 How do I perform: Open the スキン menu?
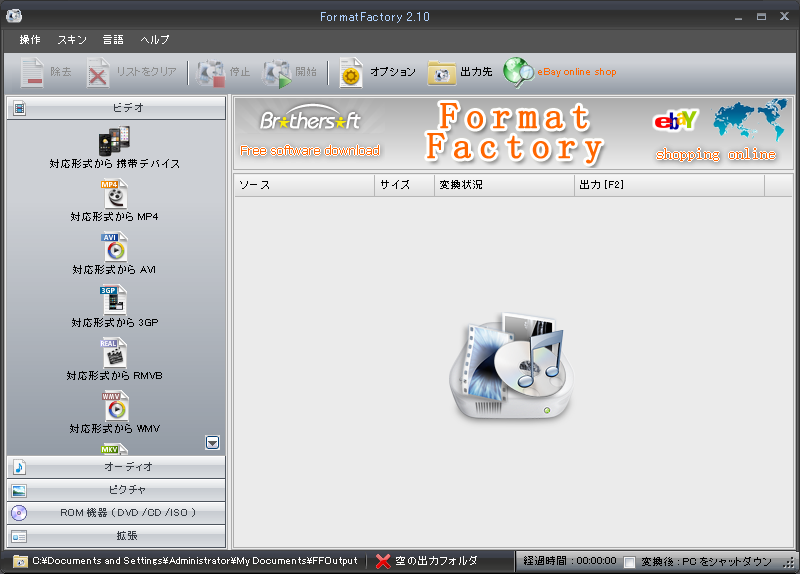point(72,40)
